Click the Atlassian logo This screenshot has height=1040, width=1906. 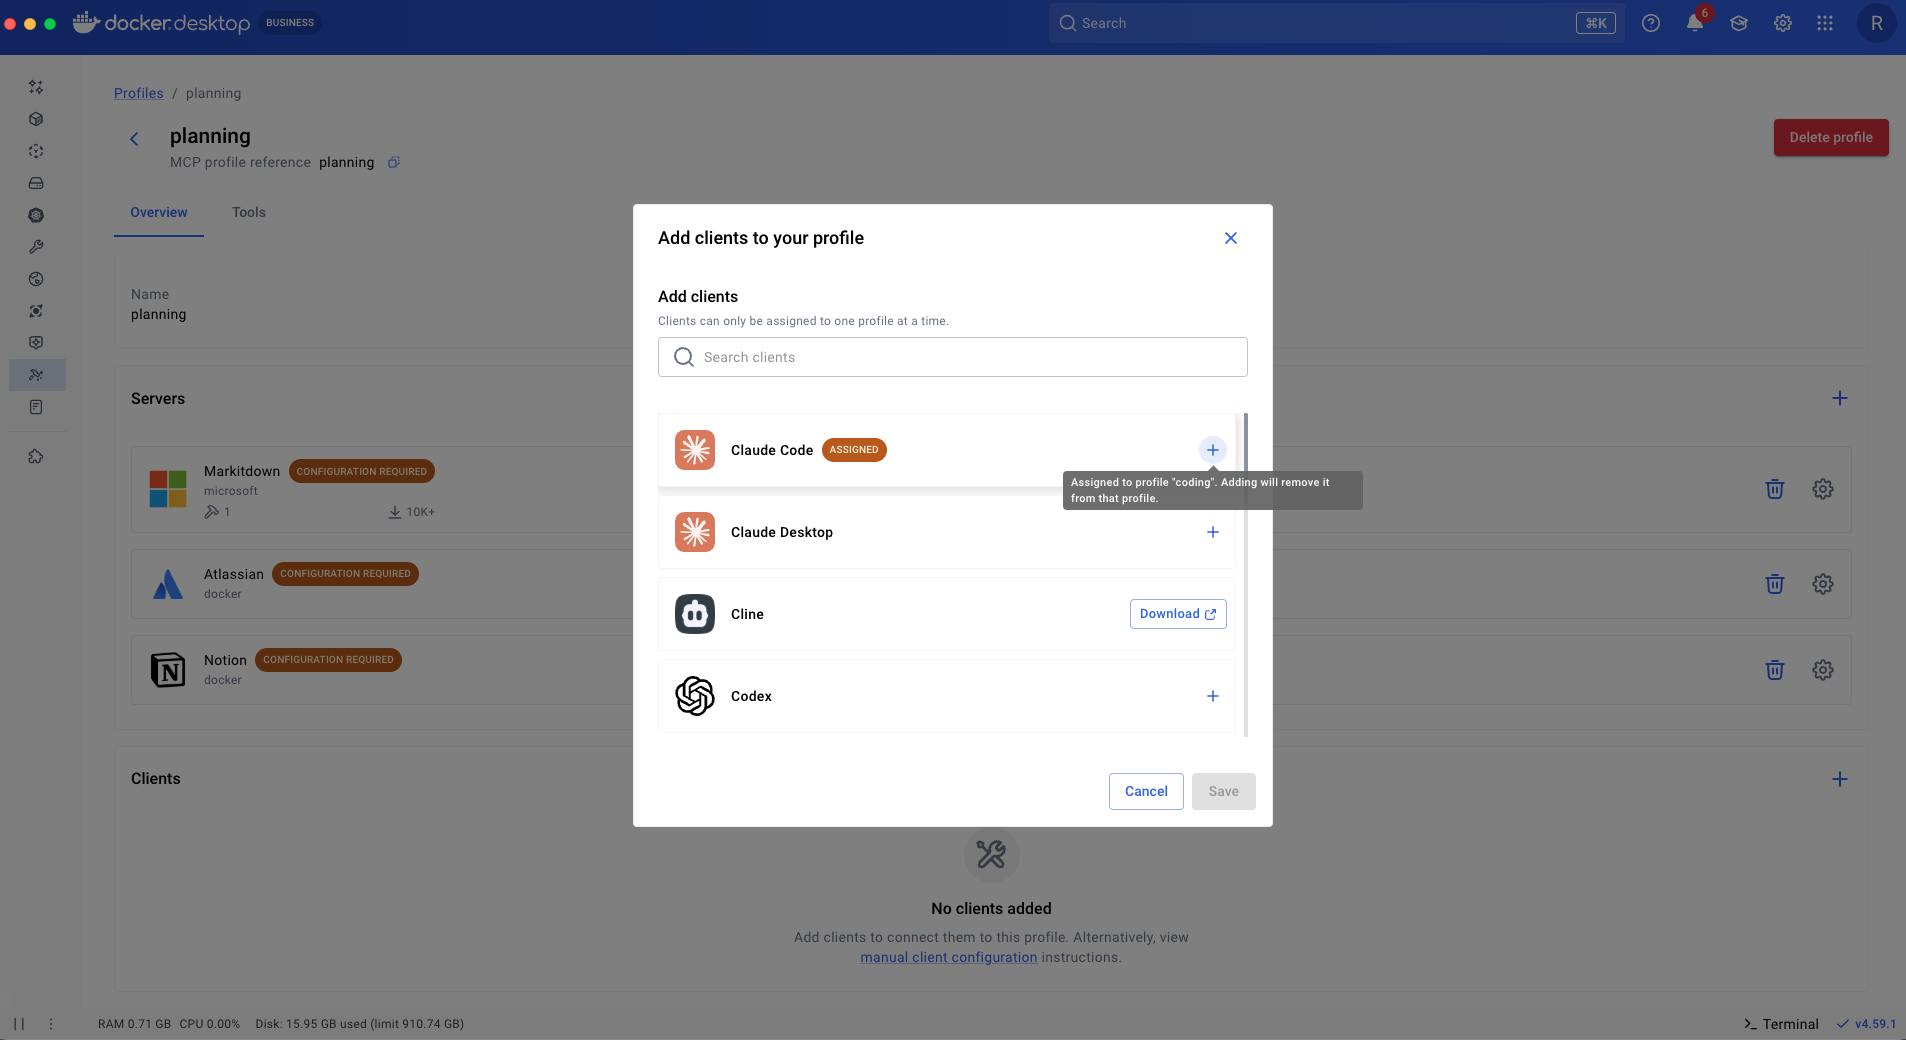(x=168, y=584)
